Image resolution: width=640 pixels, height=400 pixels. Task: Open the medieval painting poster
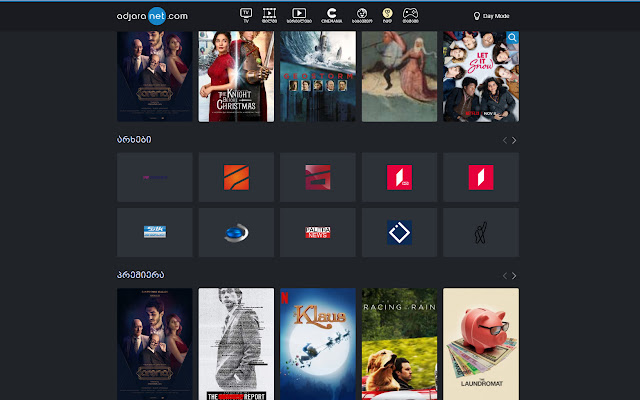[x=399, y=76]
